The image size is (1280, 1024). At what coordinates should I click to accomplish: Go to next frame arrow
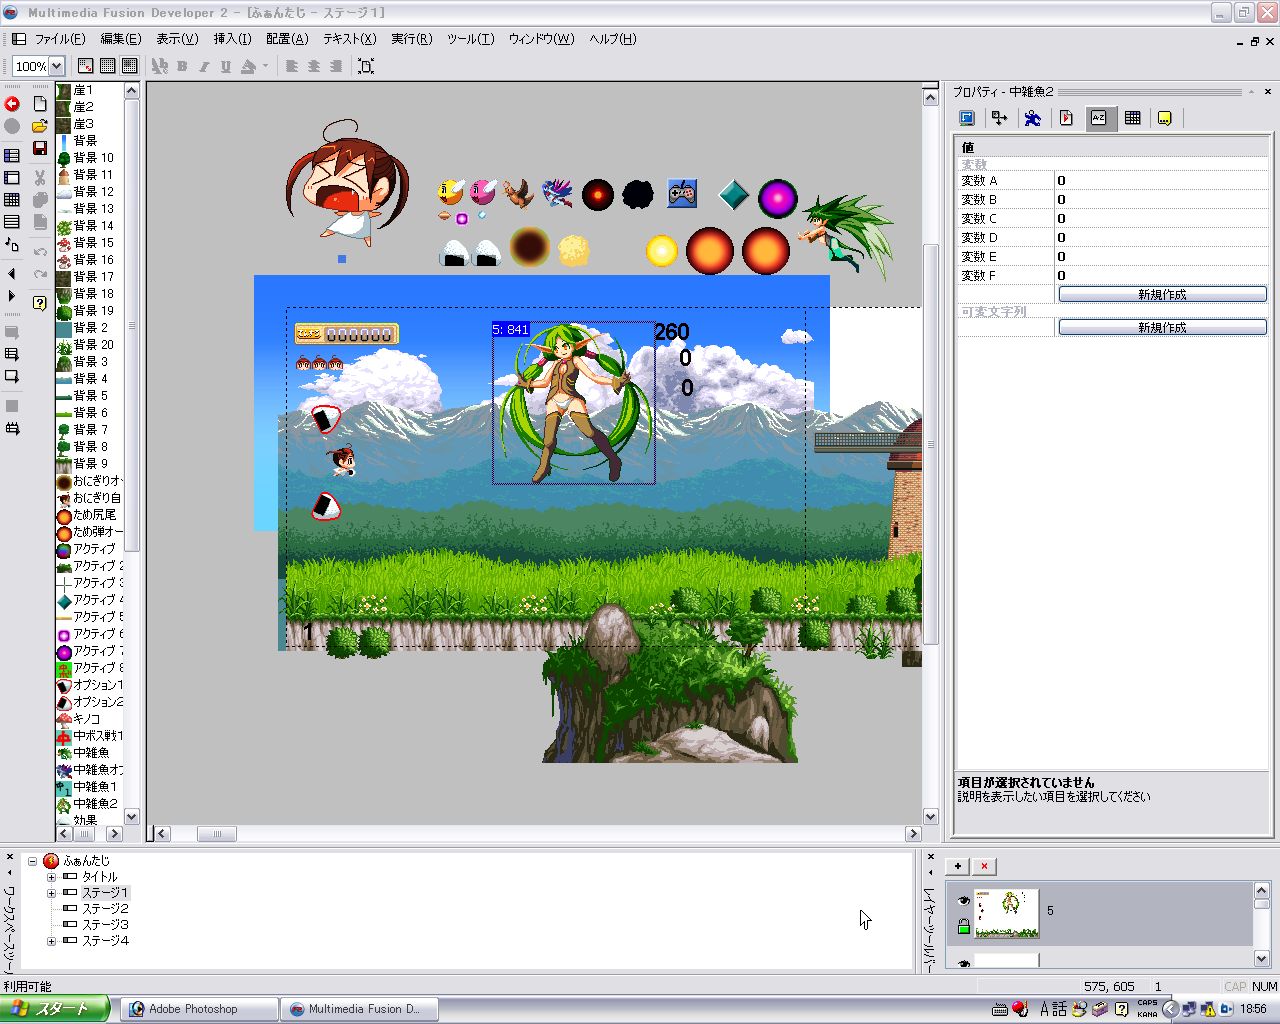point(12,296)
